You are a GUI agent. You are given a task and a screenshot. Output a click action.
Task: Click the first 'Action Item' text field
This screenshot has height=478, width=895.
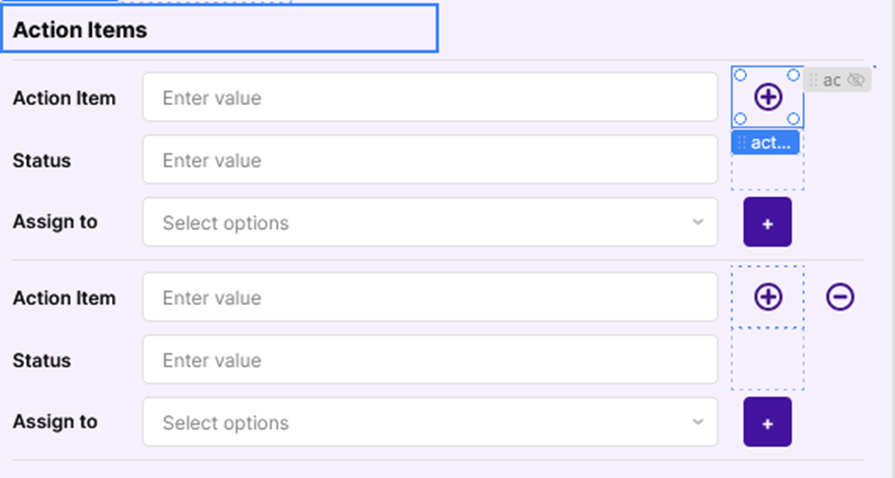(430, 98)
